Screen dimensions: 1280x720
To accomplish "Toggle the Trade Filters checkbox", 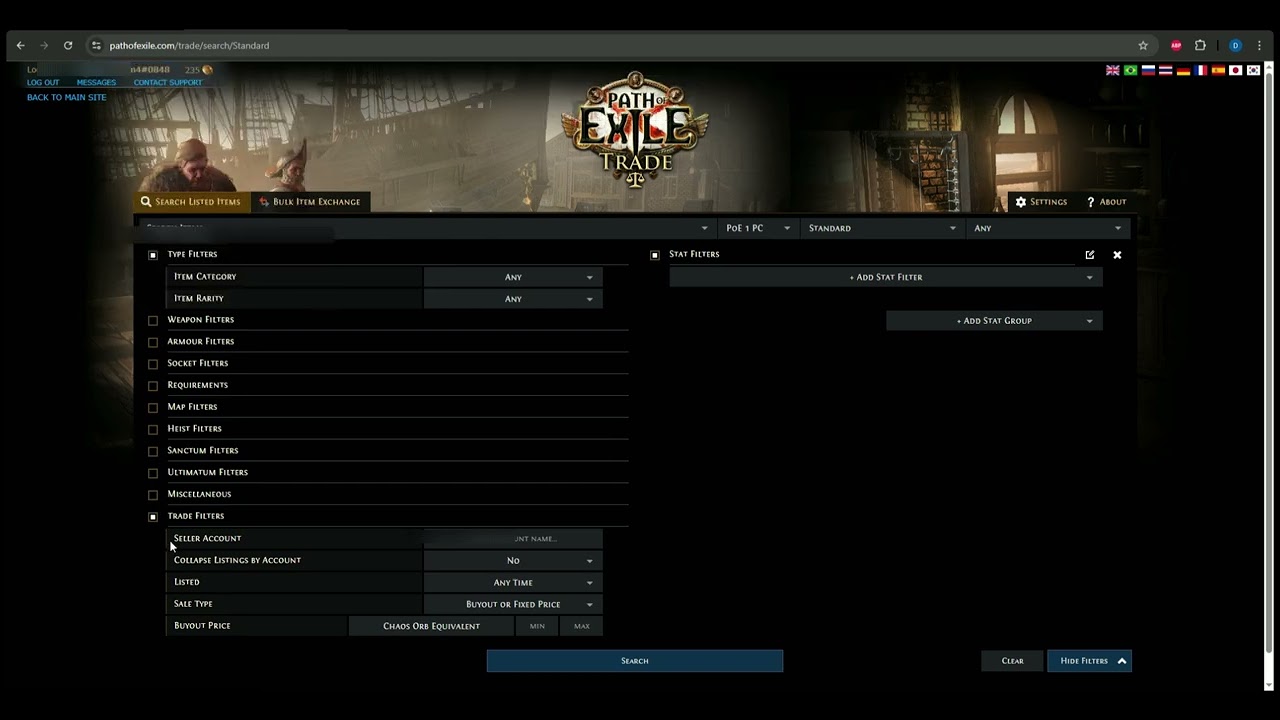I will (x=153, y=517).
